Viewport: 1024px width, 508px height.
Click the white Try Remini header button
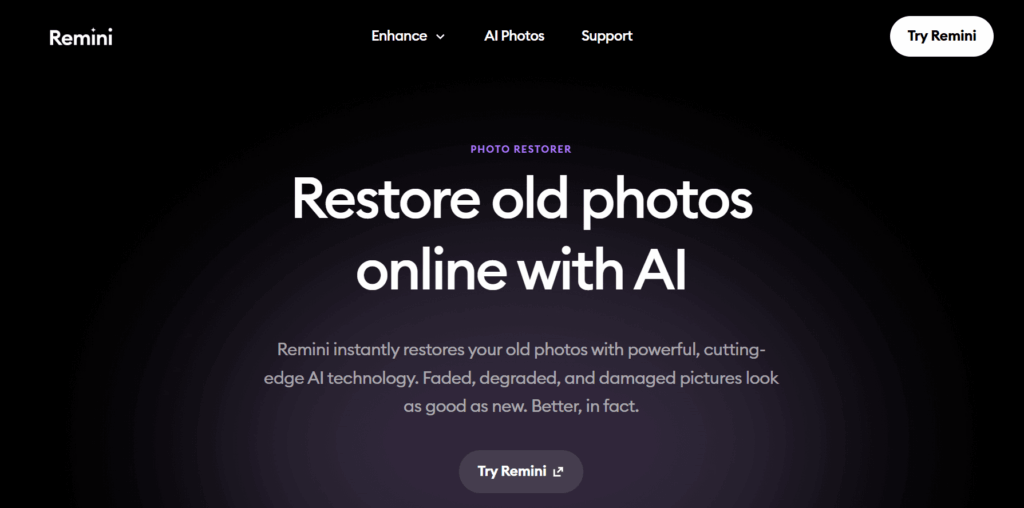(941, 36)
